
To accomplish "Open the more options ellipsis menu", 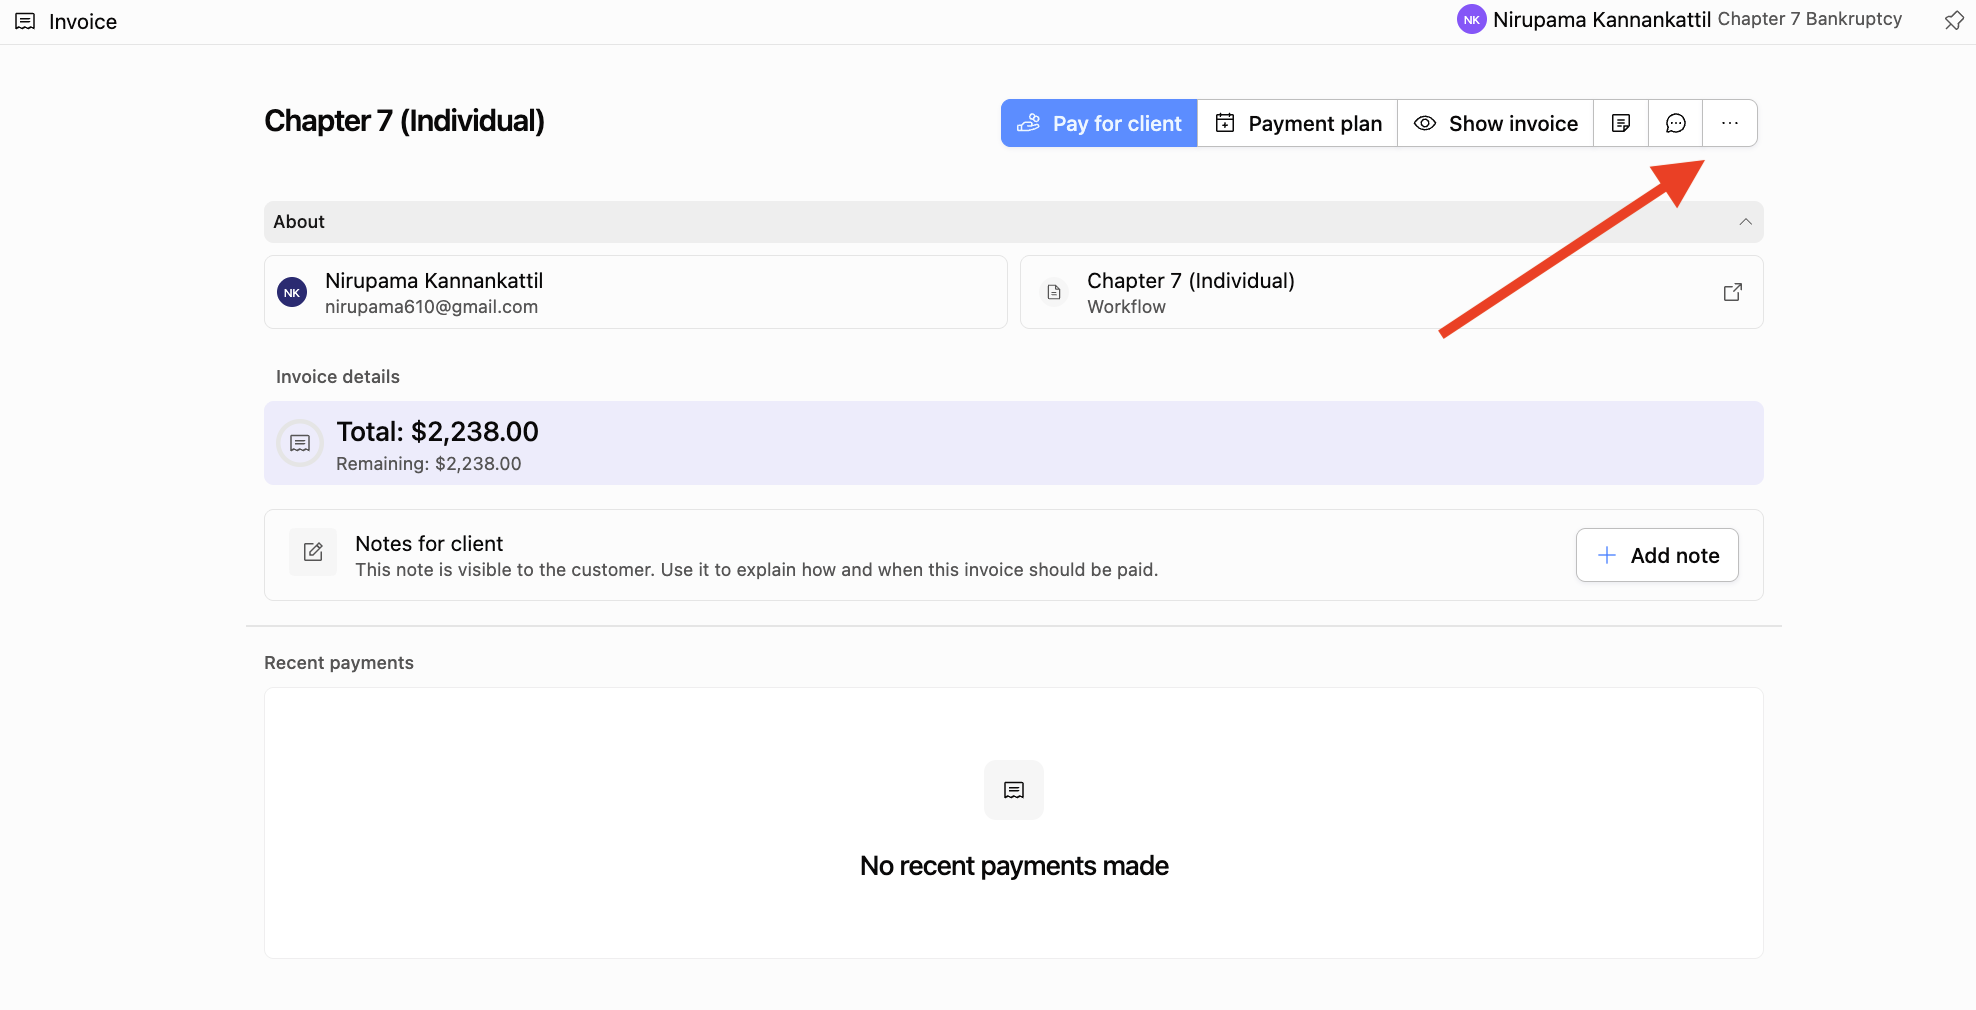I will (x=1730, y=123).
